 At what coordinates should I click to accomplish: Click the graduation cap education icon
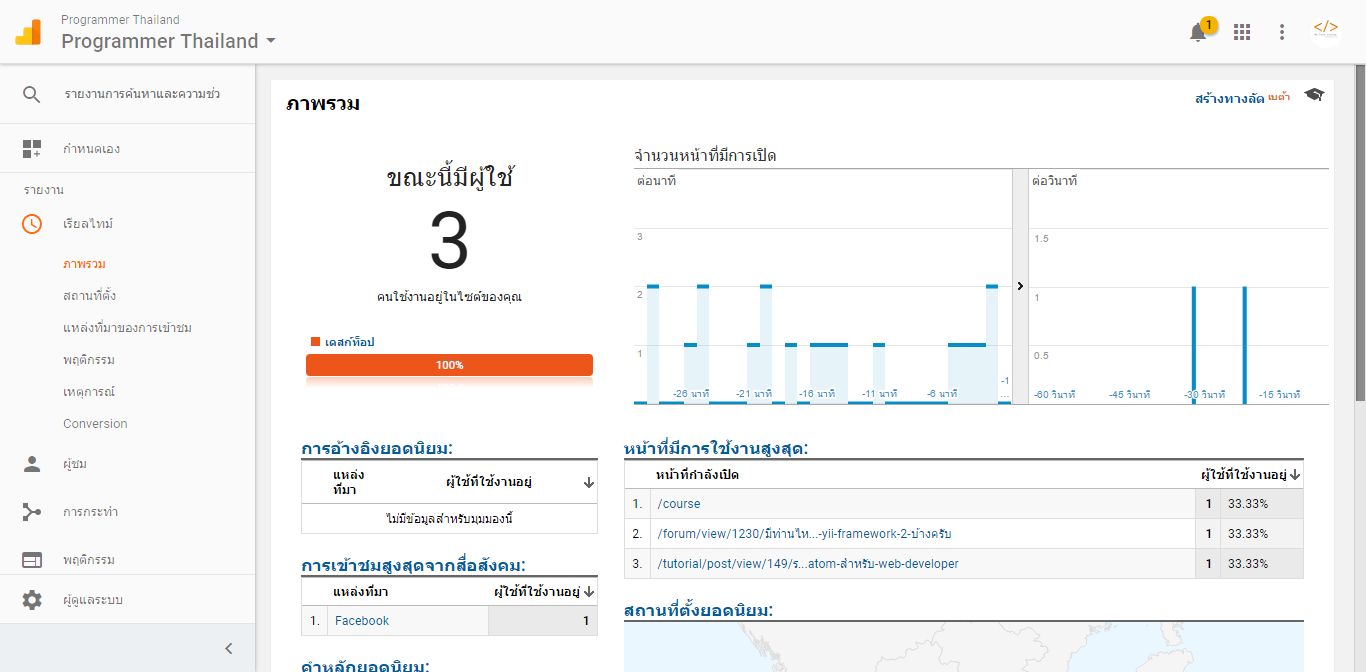point(1314,95)
